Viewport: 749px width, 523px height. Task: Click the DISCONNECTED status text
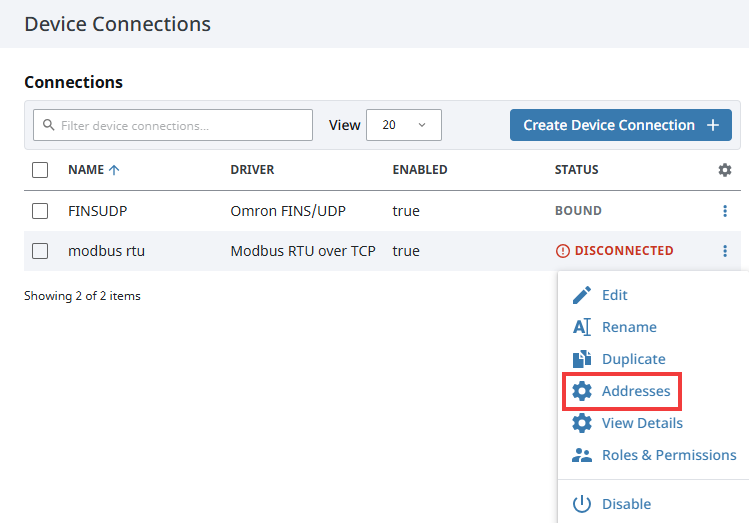click(x=624, y=251)
